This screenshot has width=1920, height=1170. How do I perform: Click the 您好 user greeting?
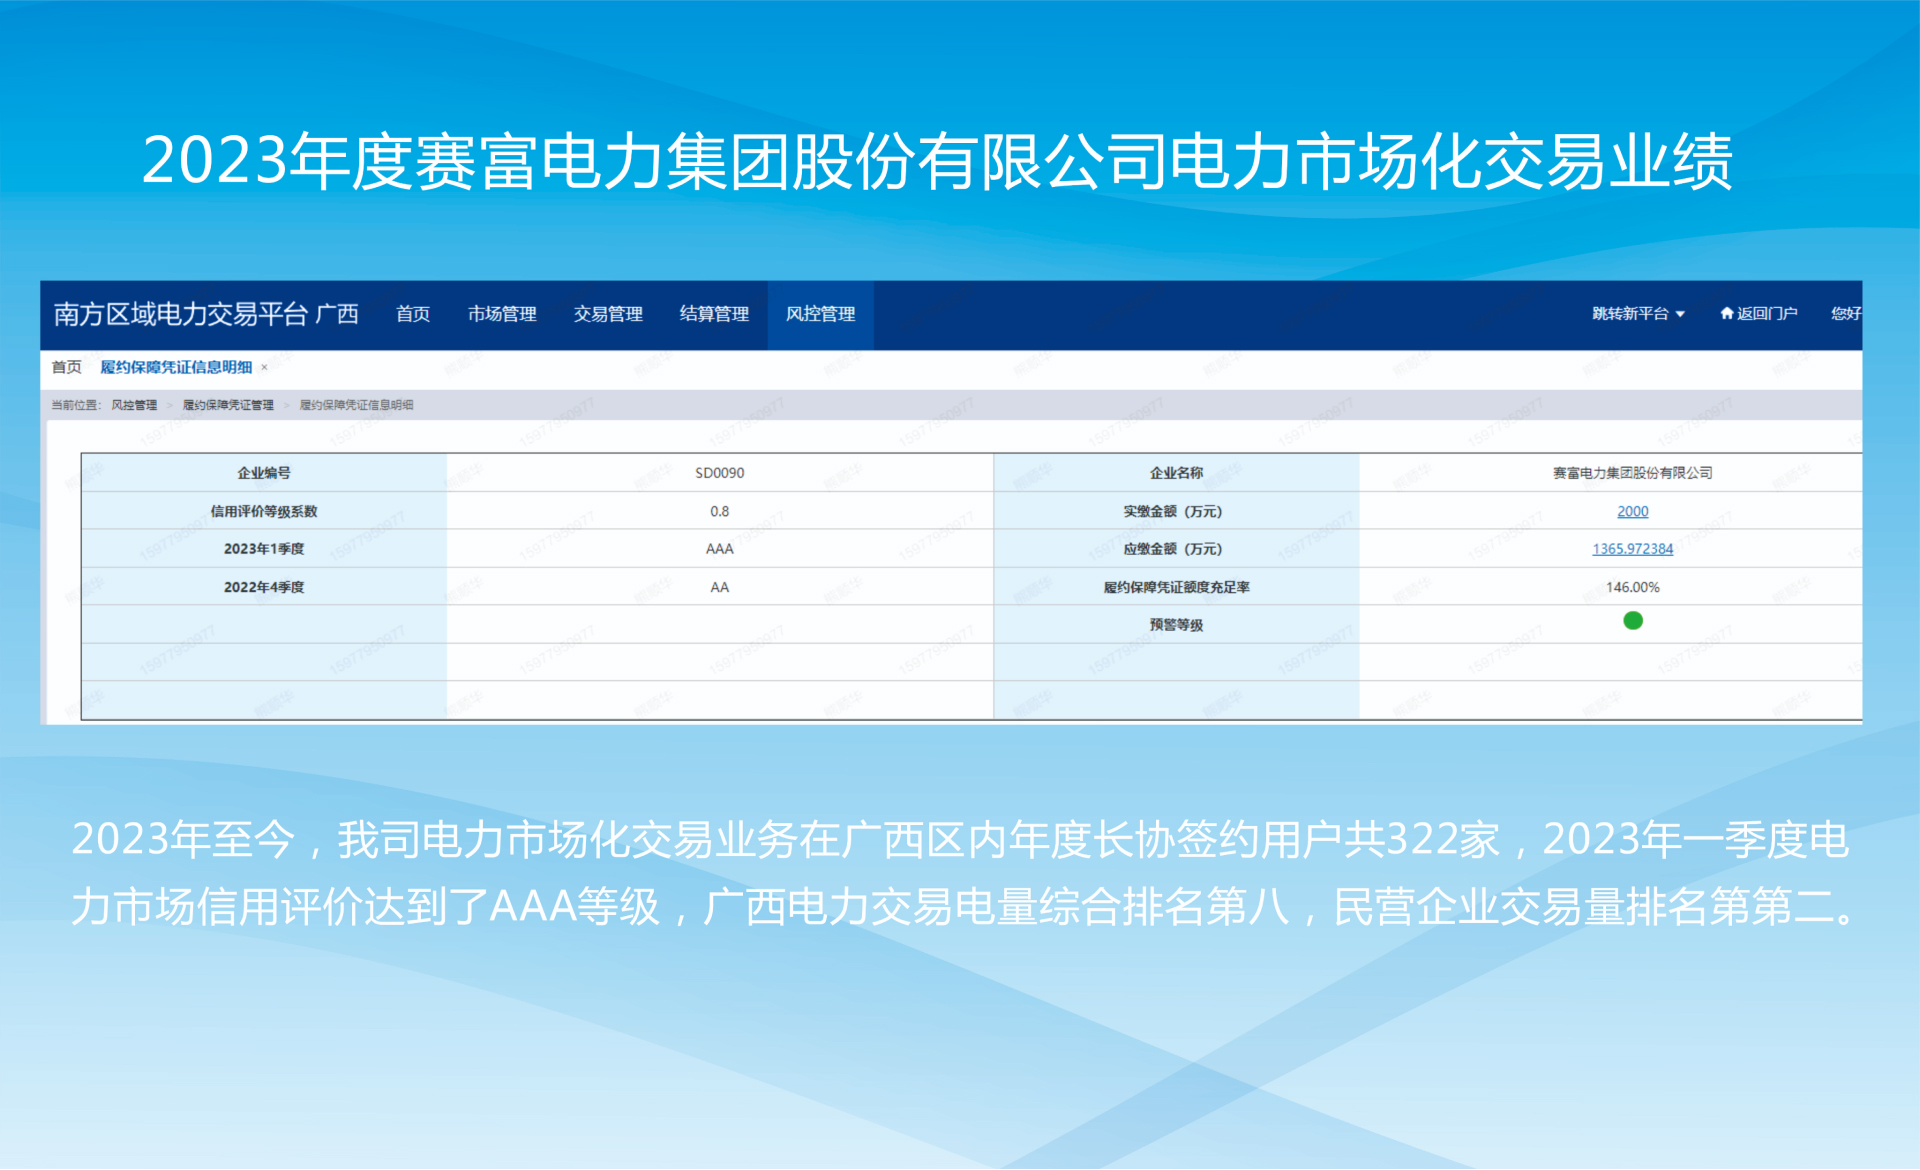[x=1846, y=314]
